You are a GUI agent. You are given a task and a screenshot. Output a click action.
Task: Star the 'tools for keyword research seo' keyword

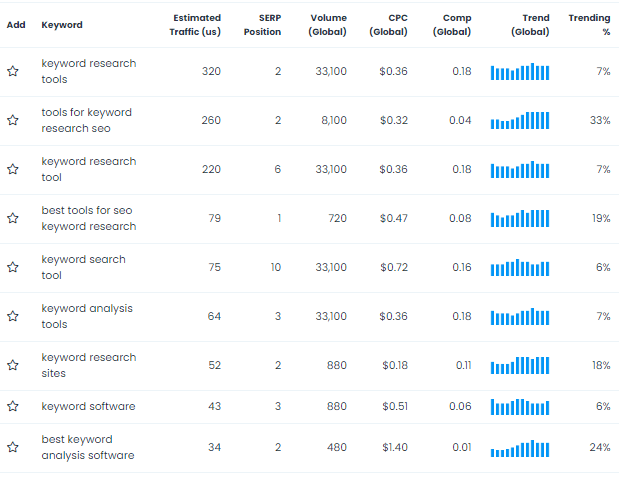(x=13, y=120)
